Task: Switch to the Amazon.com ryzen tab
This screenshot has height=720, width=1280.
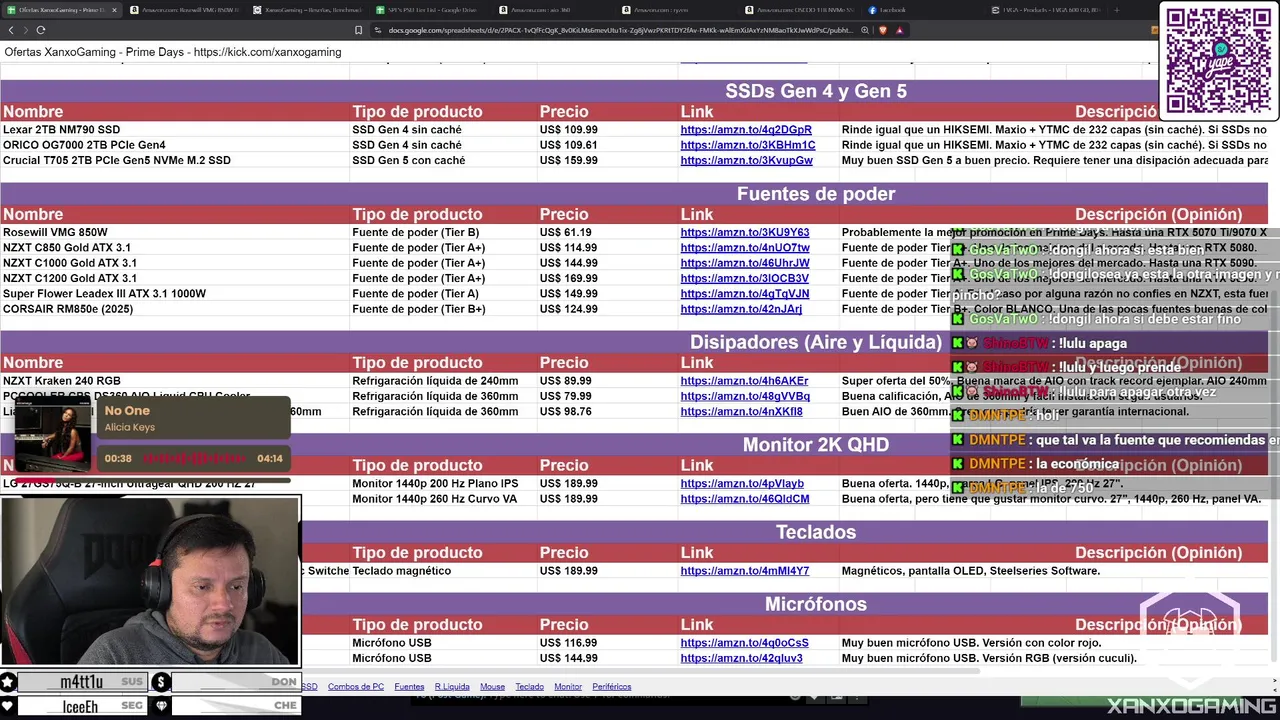Action: point(677,10)
